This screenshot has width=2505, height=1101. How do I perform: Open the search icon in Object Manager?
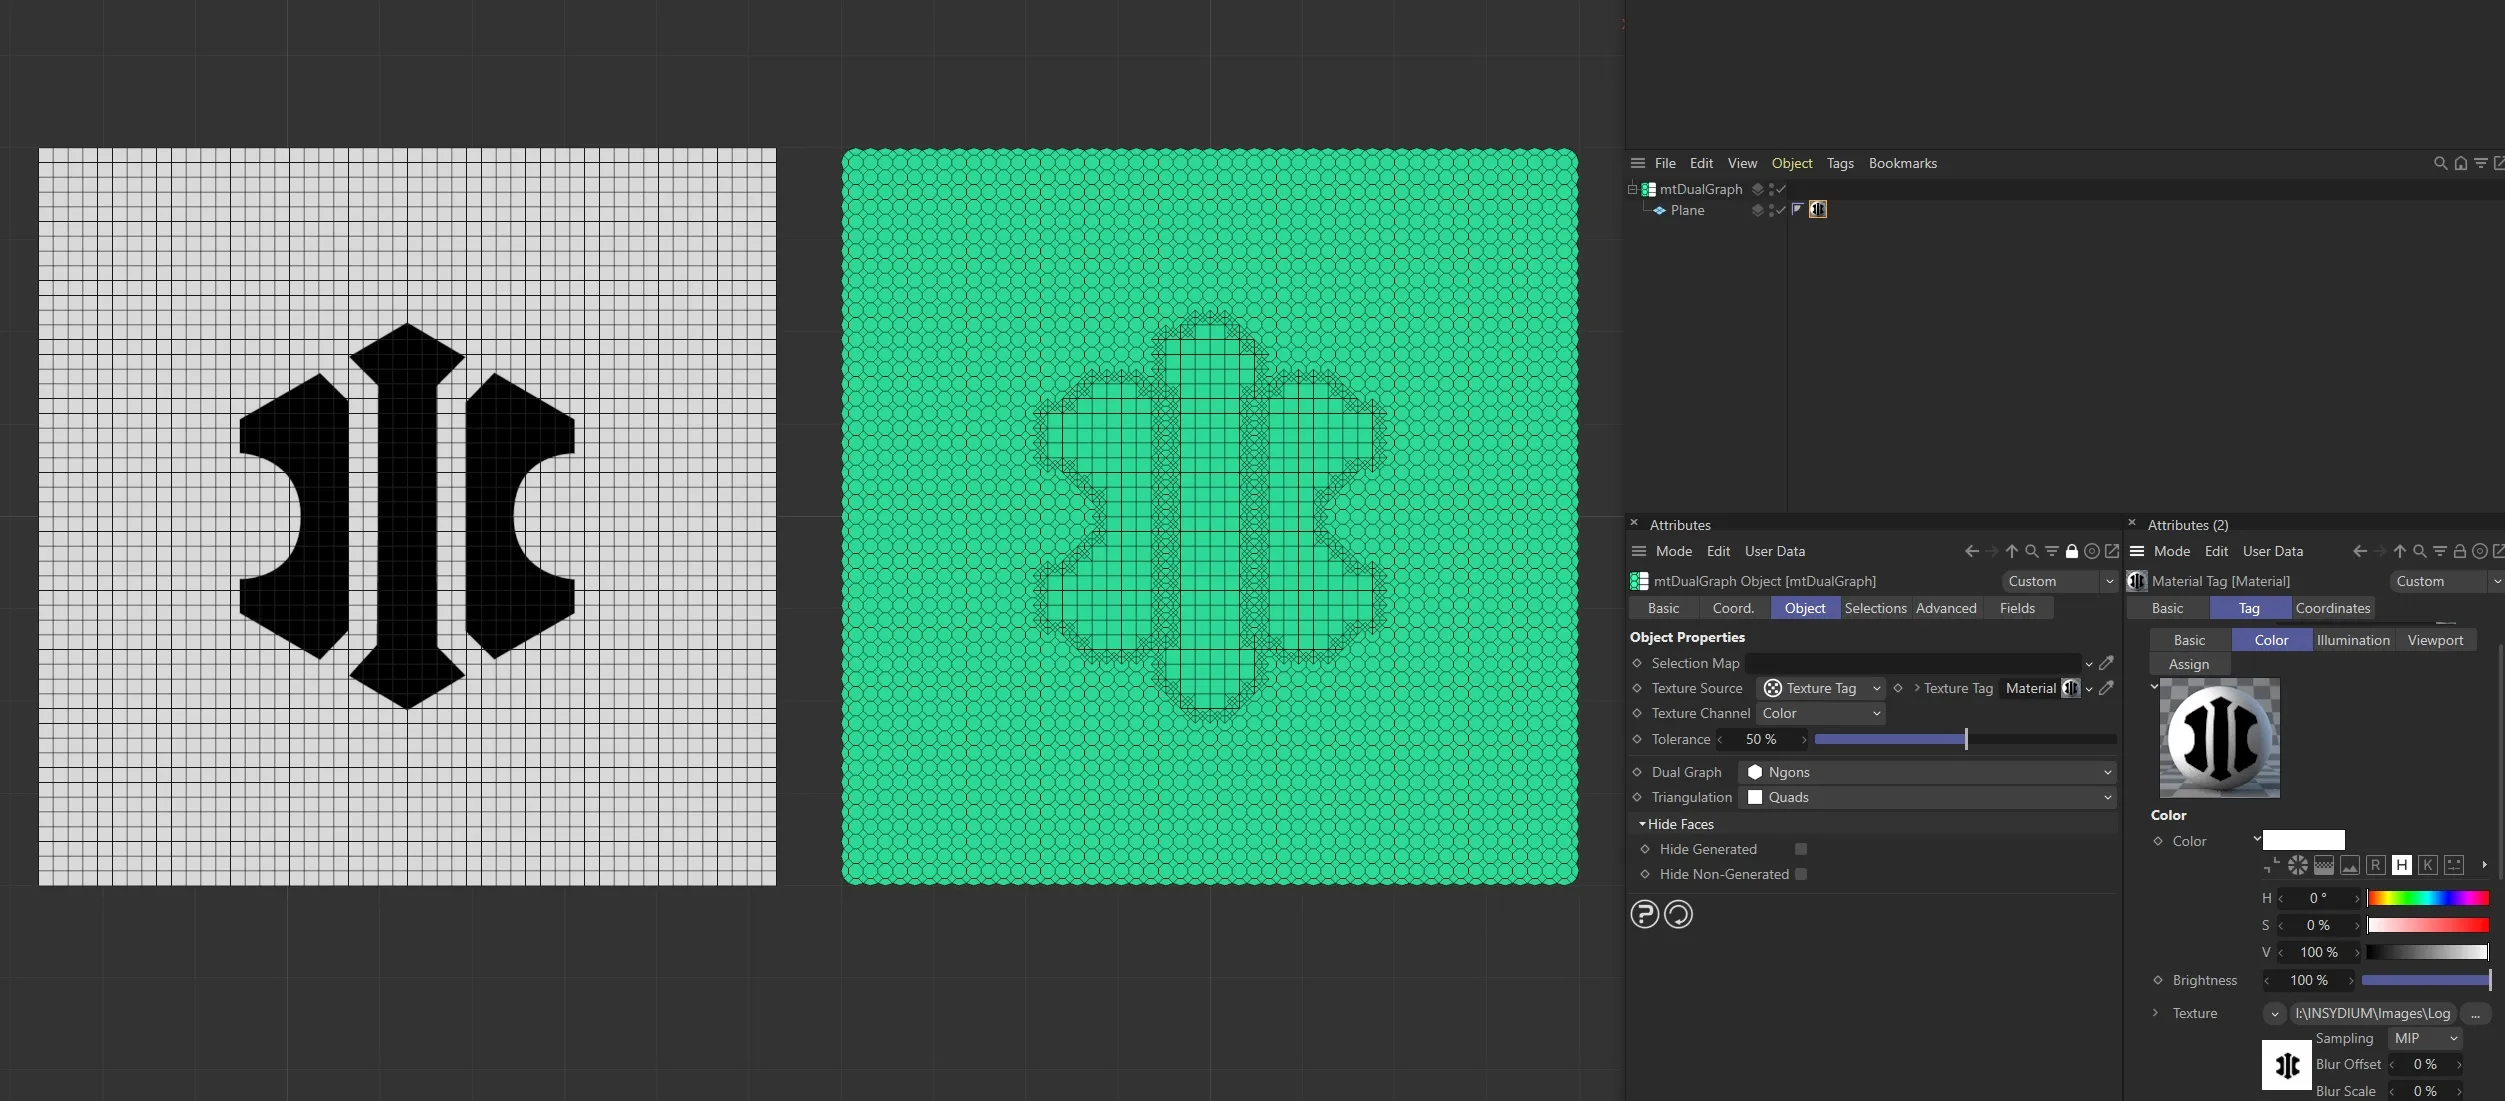pos(2440,163)
